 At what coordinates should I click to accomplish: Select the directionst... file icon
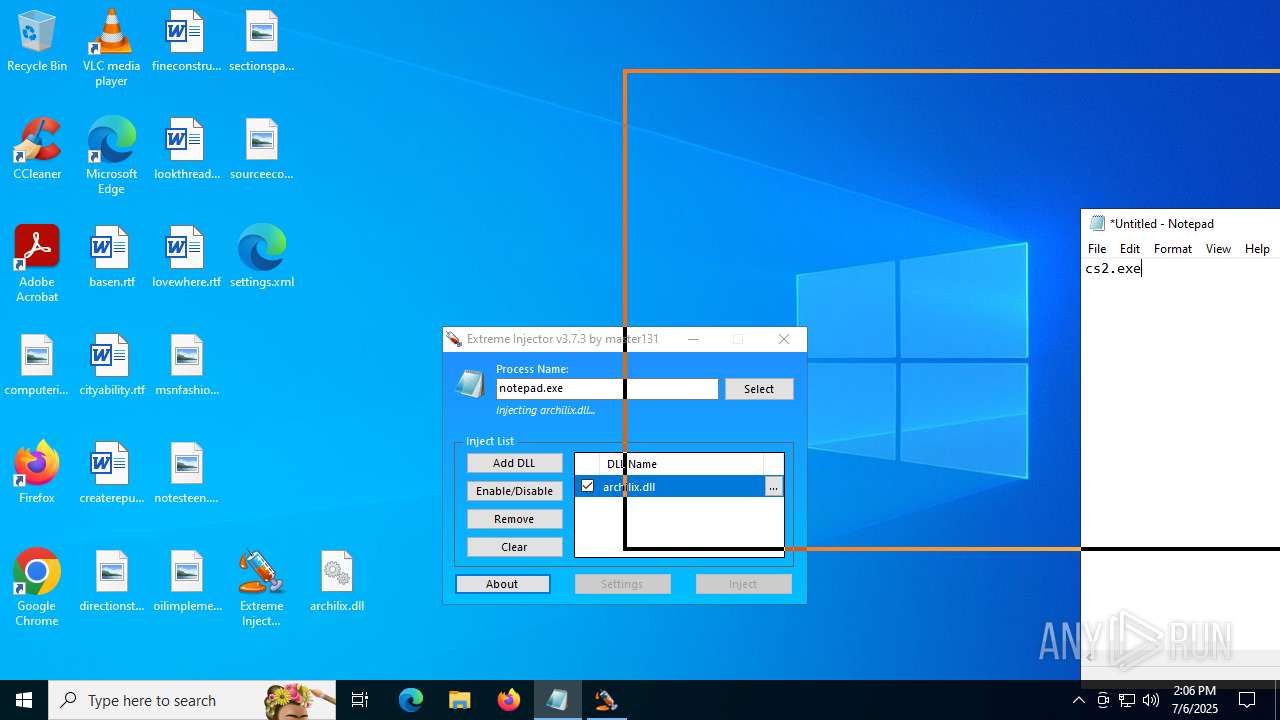coord(111,582)
